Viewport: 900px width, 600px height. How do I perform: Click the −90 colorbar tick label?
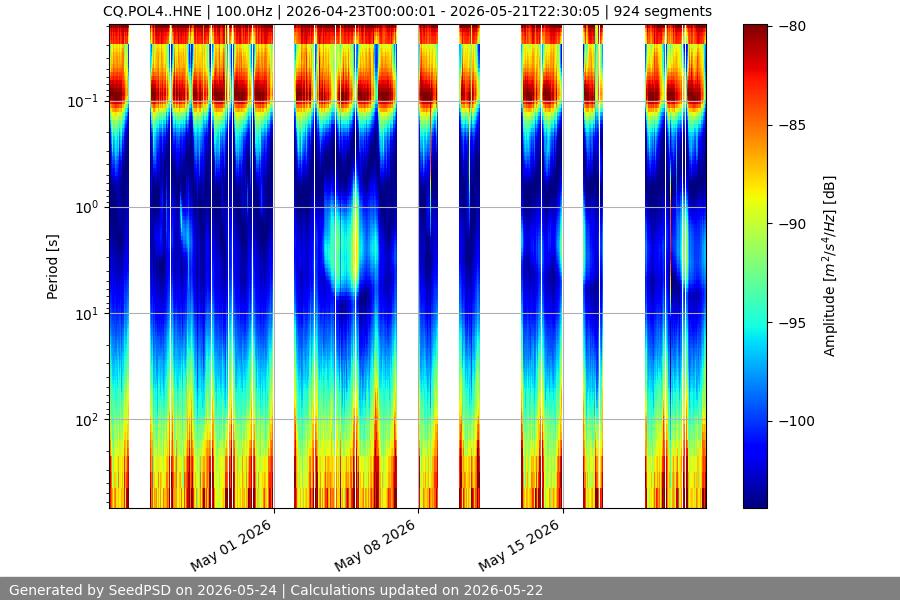point(793,224)
